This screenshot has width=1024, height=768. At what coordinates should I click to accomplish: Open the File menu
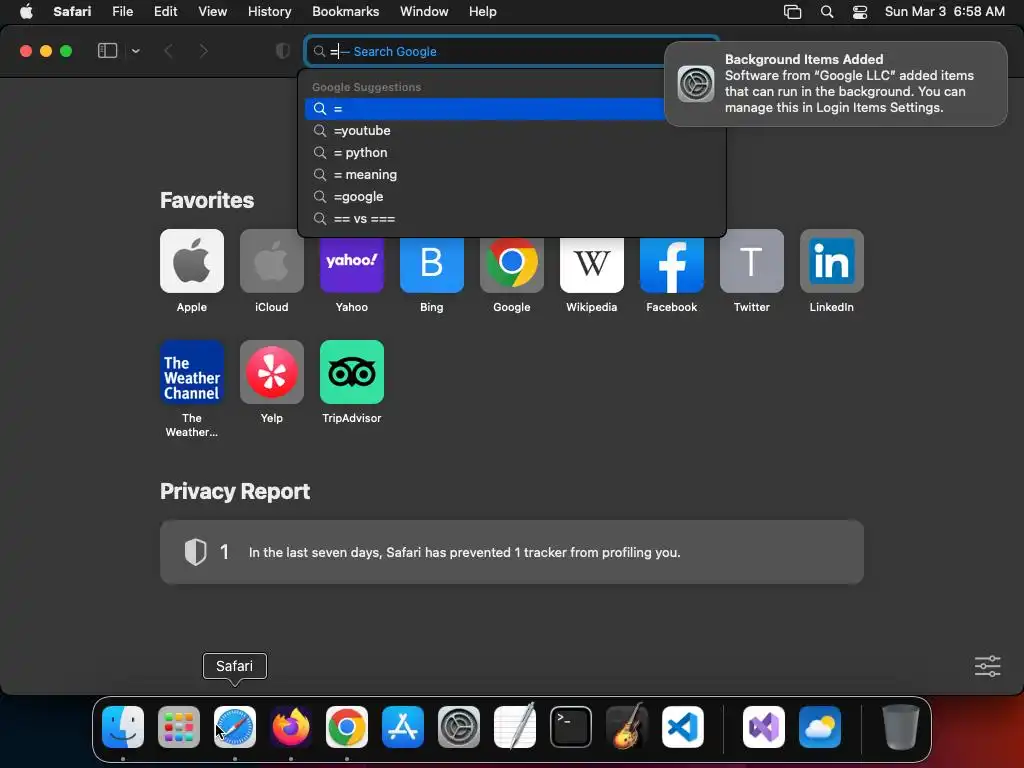[x=122, y=12]
